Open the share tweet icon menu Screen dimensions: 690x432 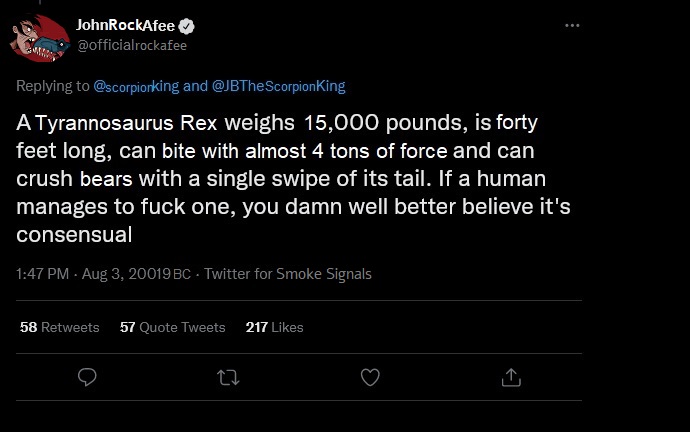[x=511, y=377]
